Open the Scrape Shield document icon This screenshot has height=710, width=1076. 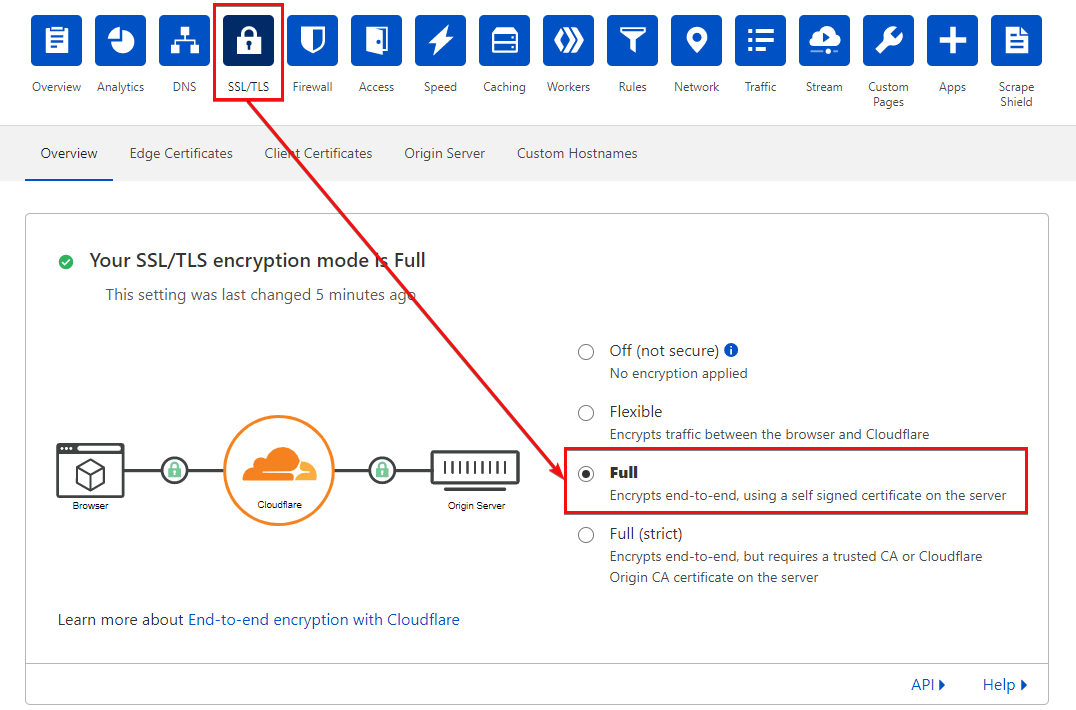click(x=1016, y=40)
